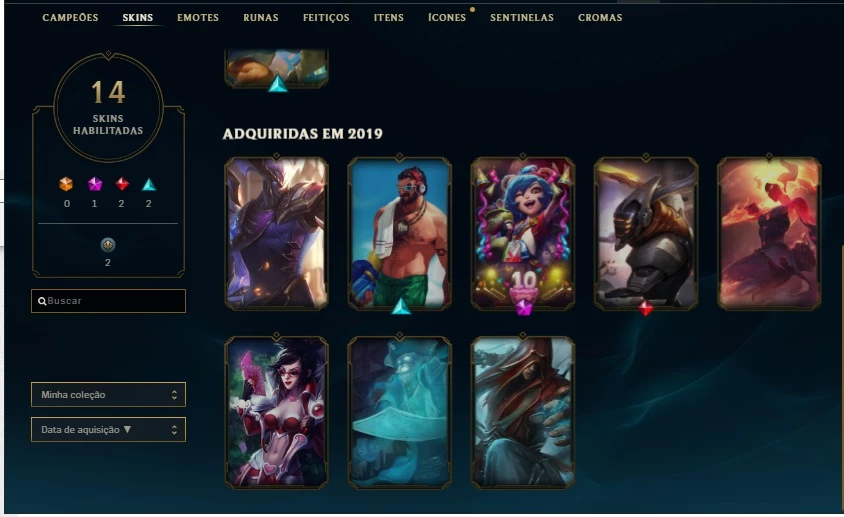Click the pink Mythic rarity gem icon

pos(95,185)
